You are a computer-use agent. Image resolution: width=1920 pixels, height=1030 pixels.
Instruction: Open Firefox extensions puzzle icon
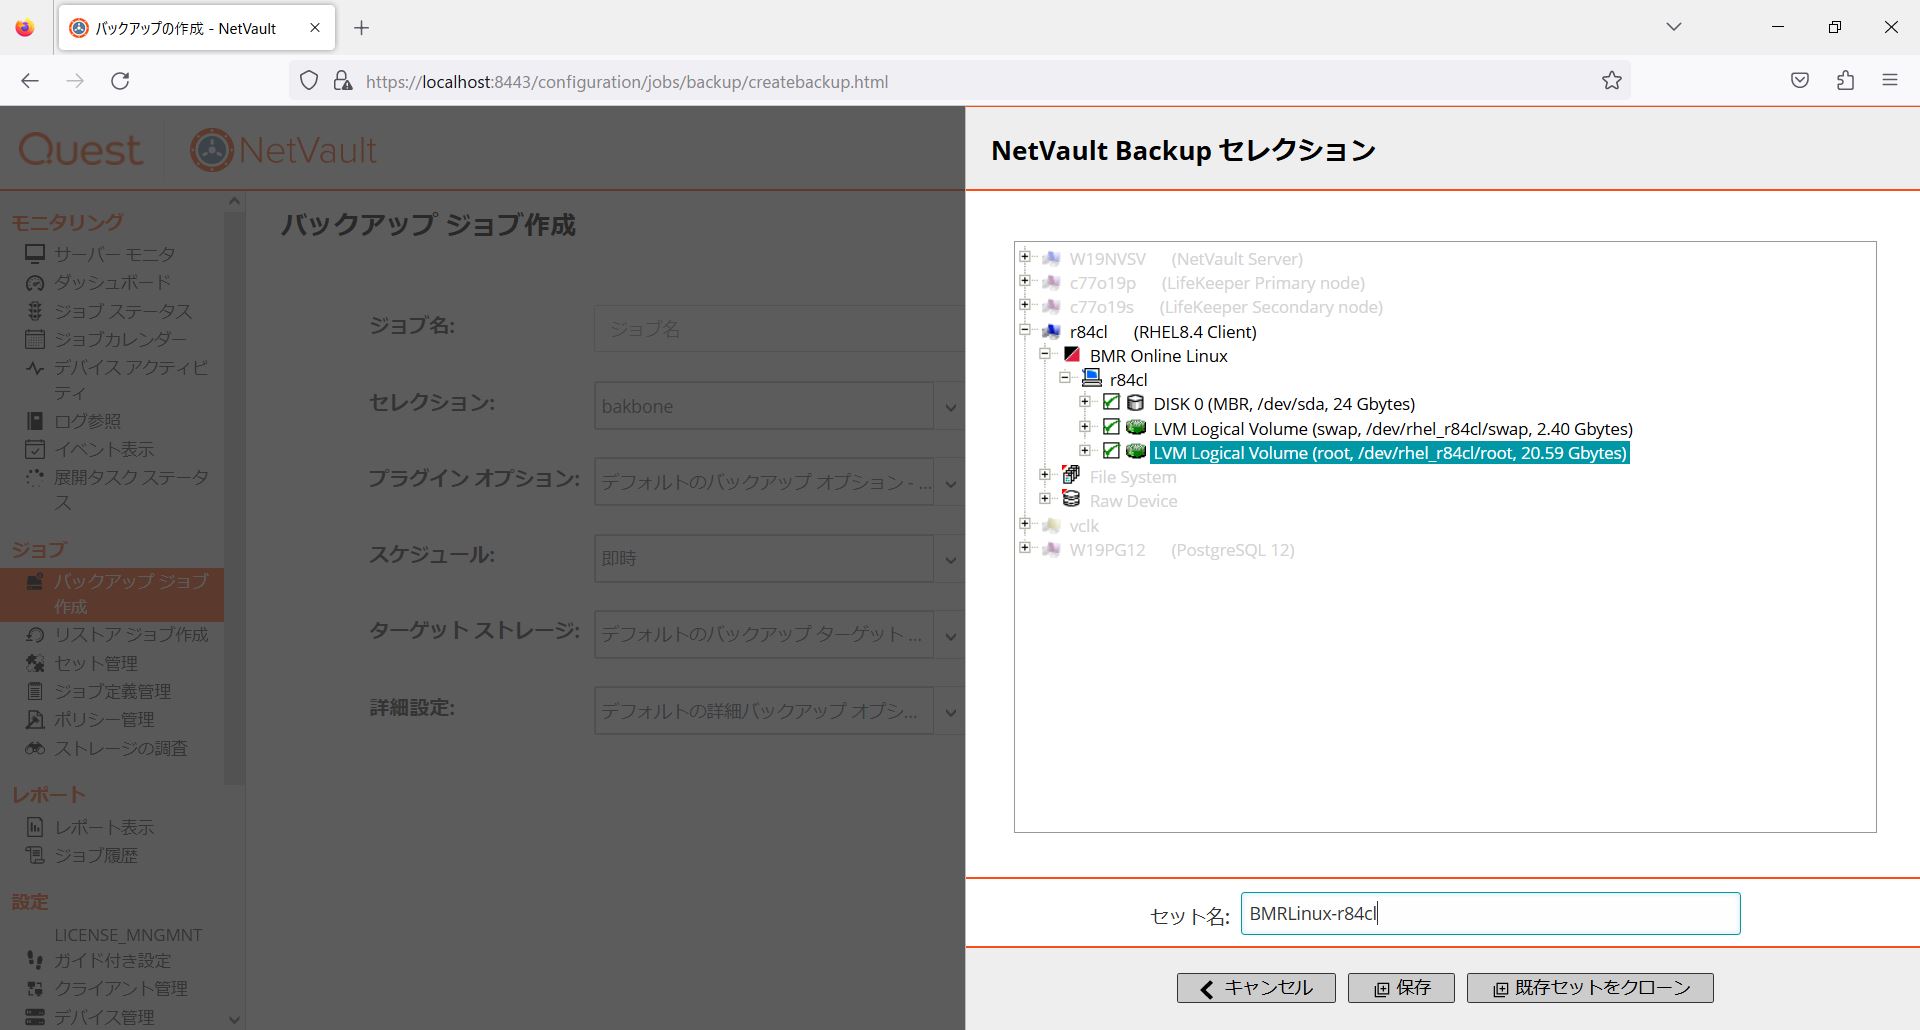point(1845,81)
